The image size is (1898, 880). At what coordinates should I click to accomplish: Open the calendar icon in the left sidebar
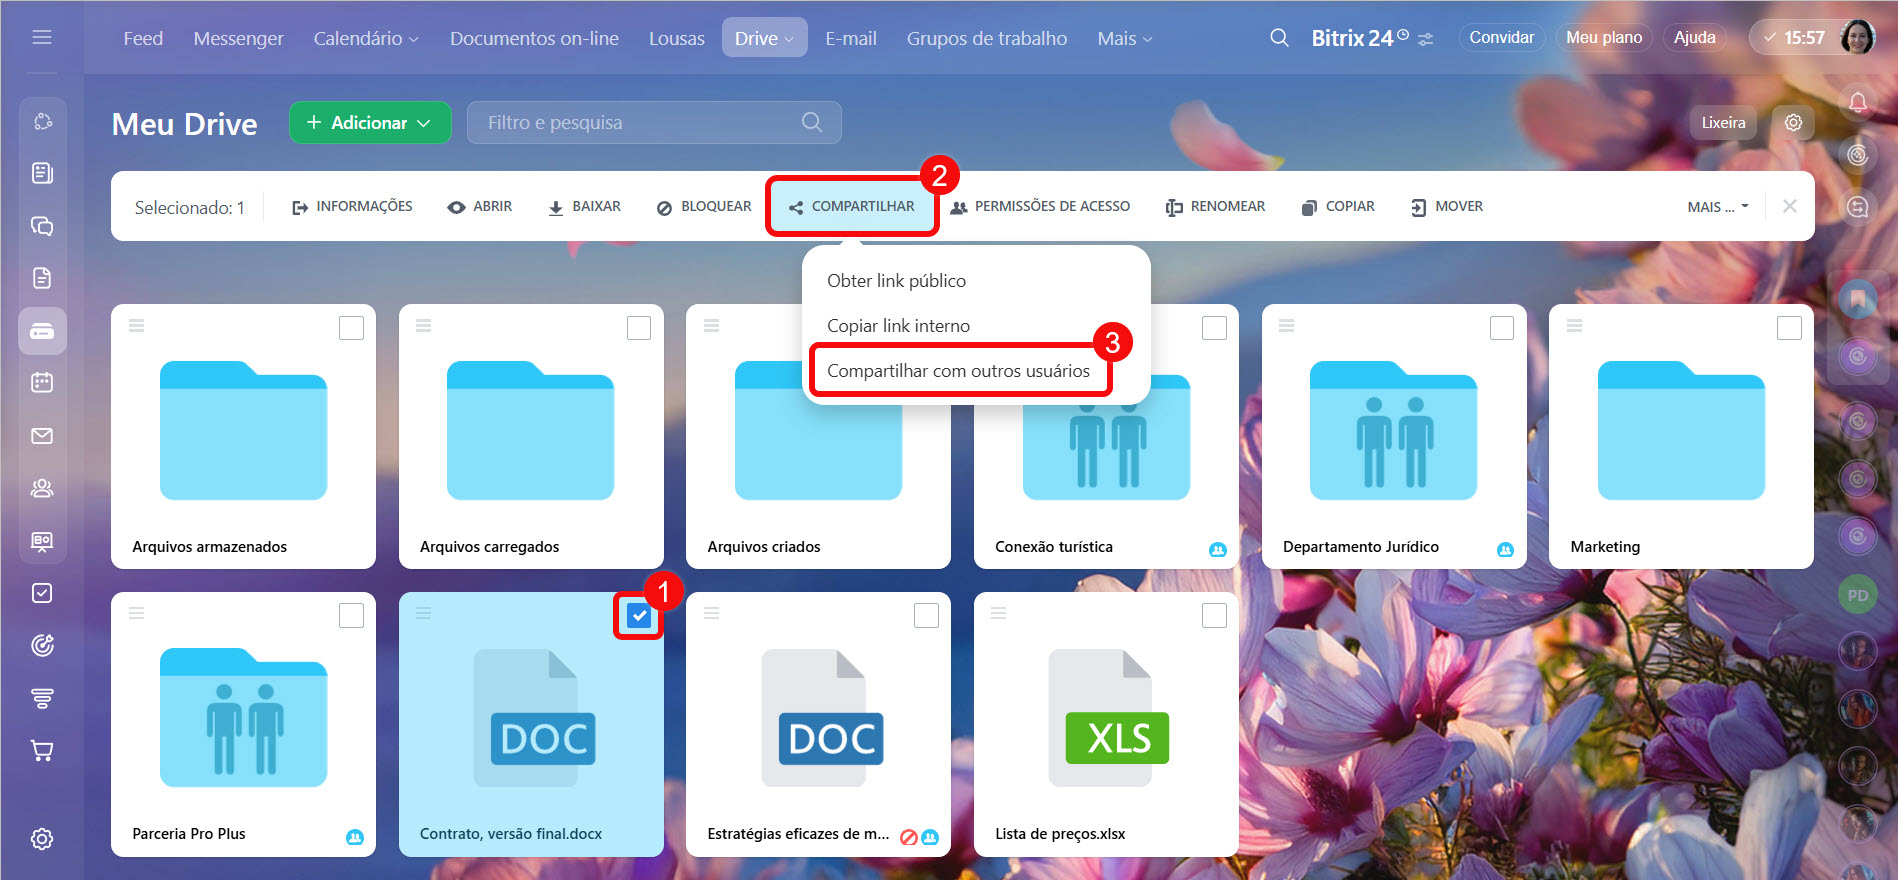[42, 382]
